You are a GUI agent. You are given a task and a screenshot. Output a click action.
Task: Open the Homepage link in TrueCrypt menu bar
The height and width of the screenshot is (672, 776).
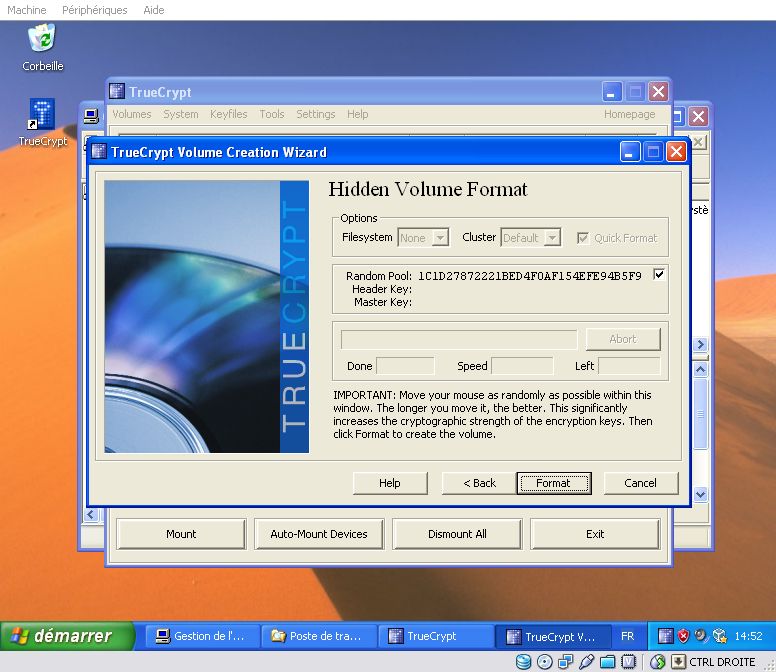pyautogui.click(x=630, y=114)
